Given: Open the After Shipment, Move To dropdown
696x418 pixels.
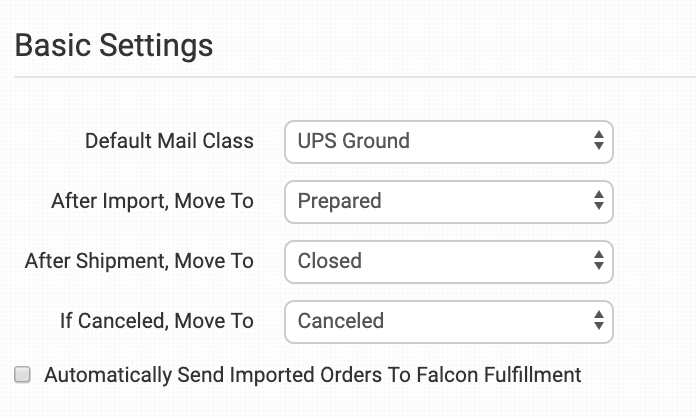Looking at the screenshot, I should (448, 261).
